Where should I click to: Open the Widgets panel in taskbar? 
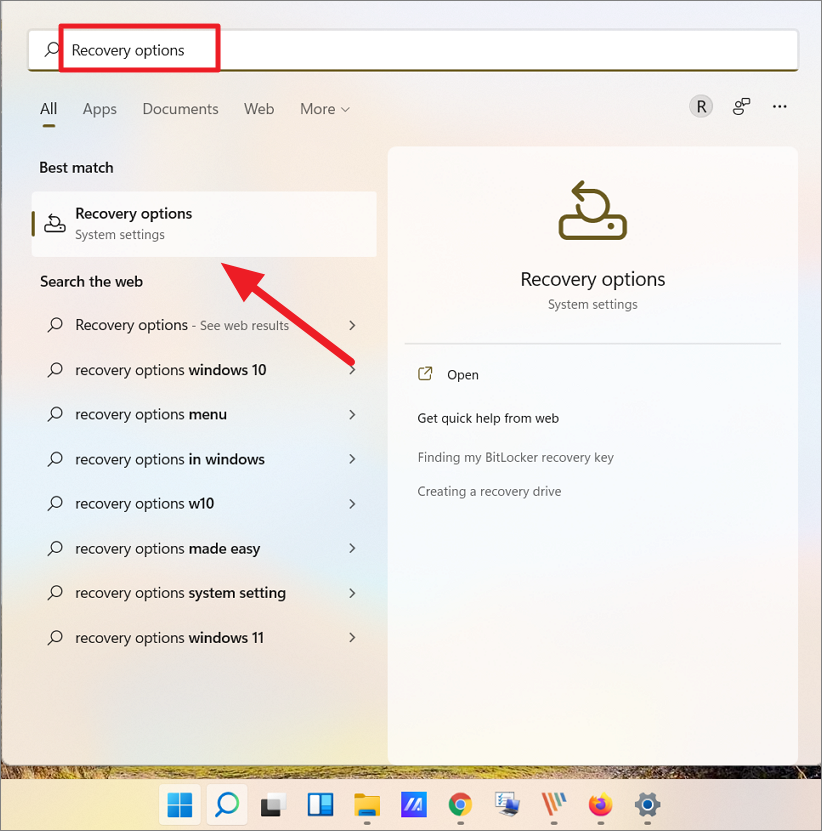coord(320,804)
